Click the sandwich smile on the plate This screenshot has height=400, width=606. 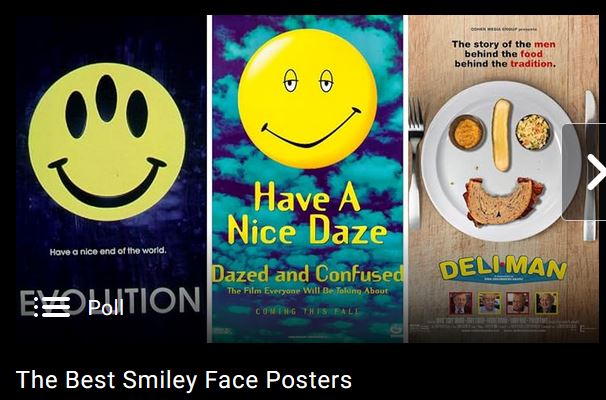point(504,201)
